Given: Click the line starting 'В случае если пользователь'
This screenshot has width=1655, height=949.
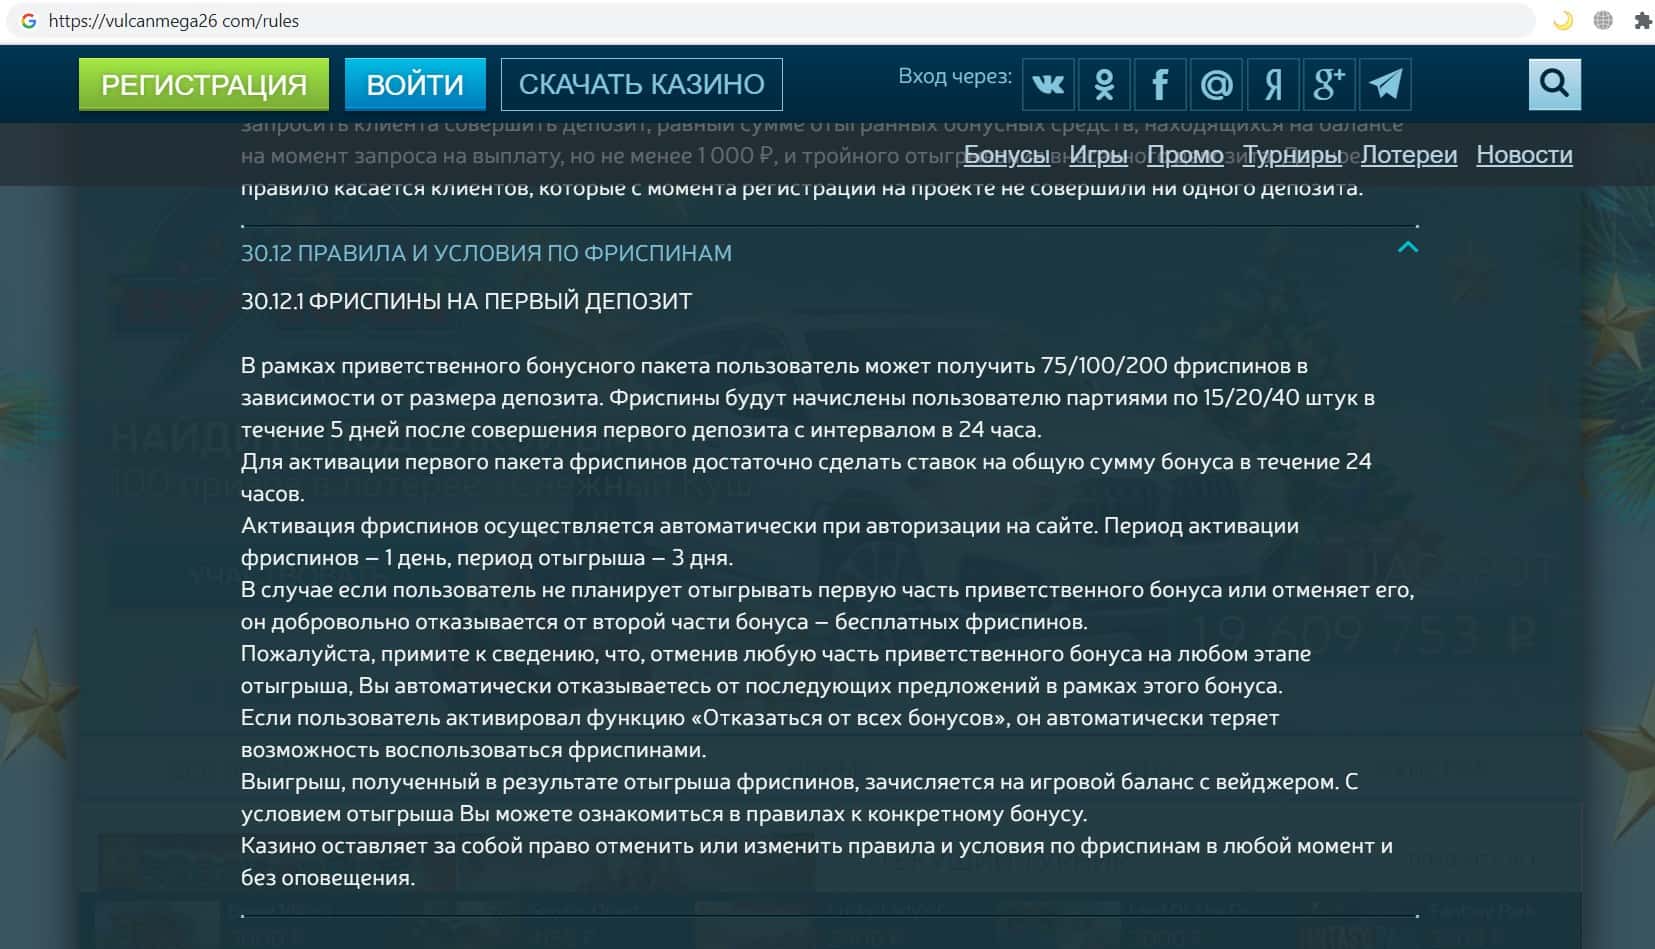Looking at the screenshot, I should [827, 590].
